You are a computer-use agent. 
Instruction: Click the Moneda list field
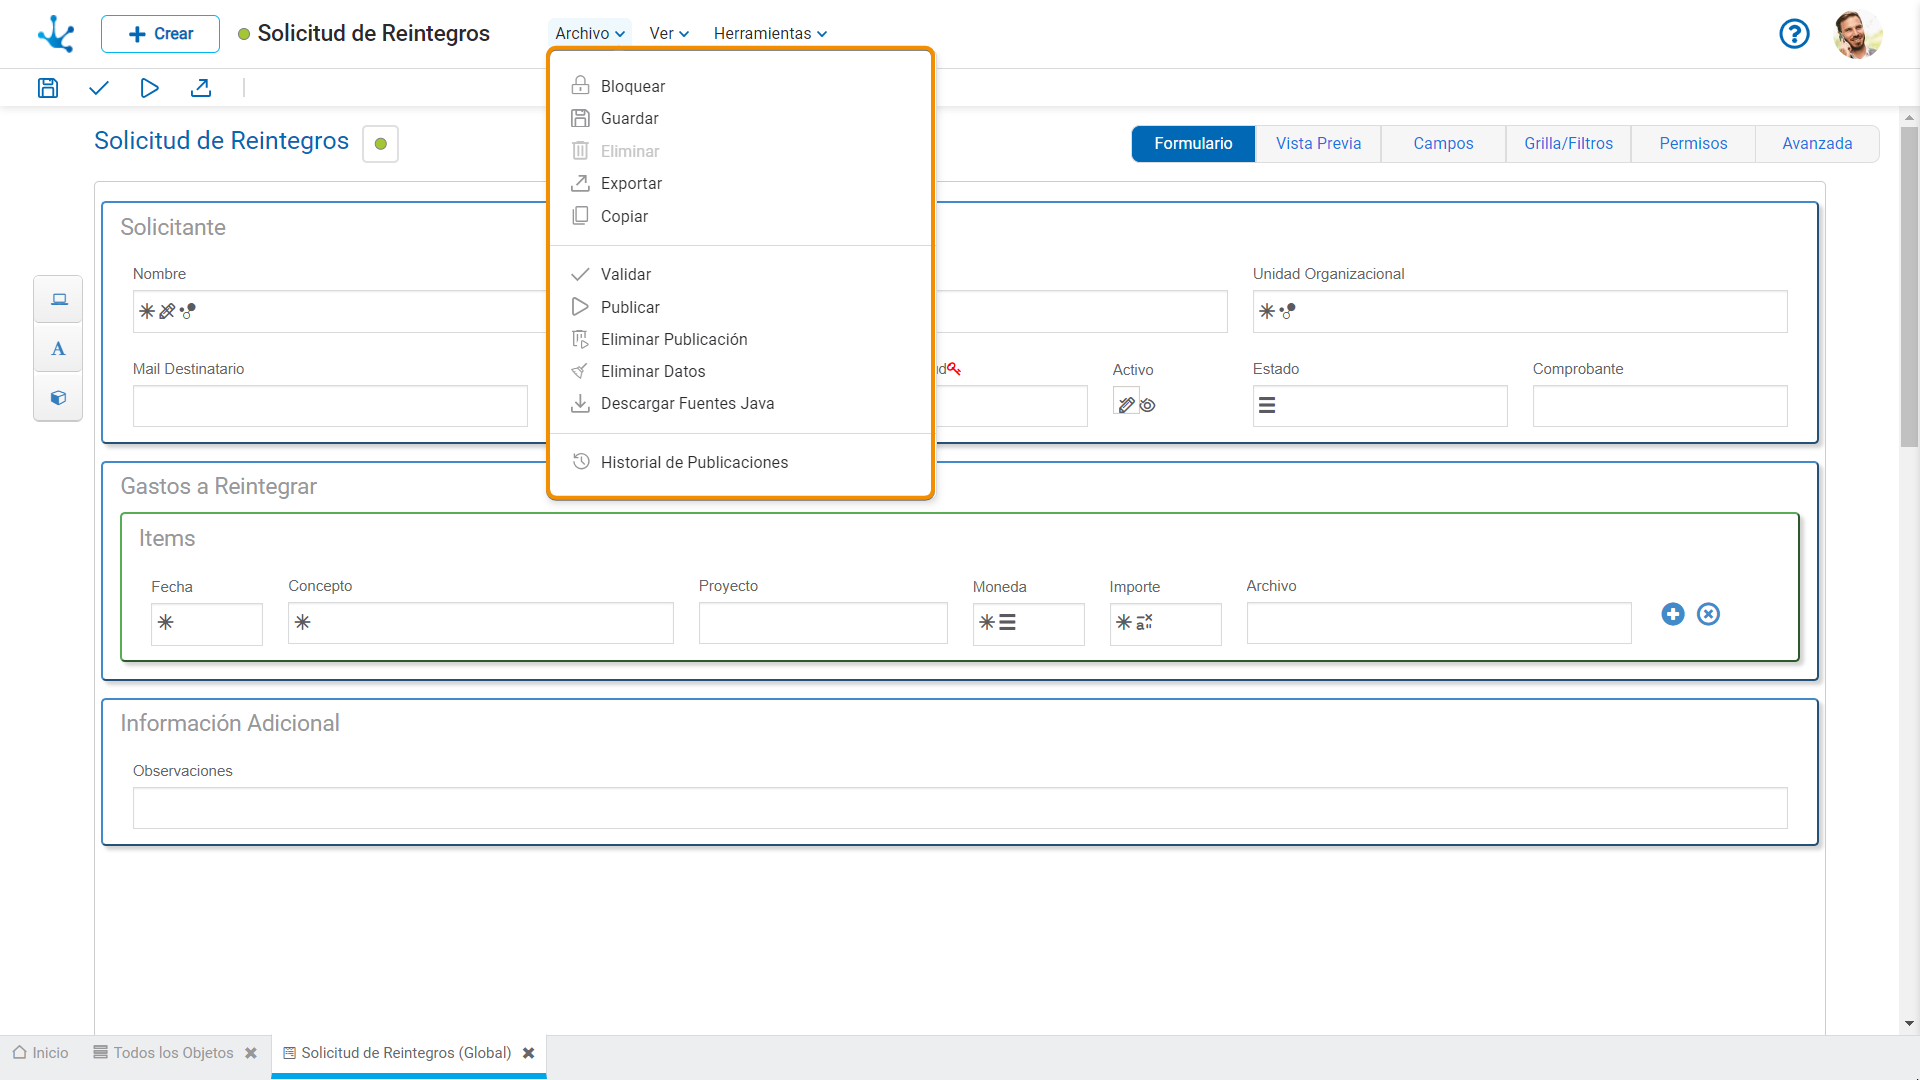pos(1029,624)
